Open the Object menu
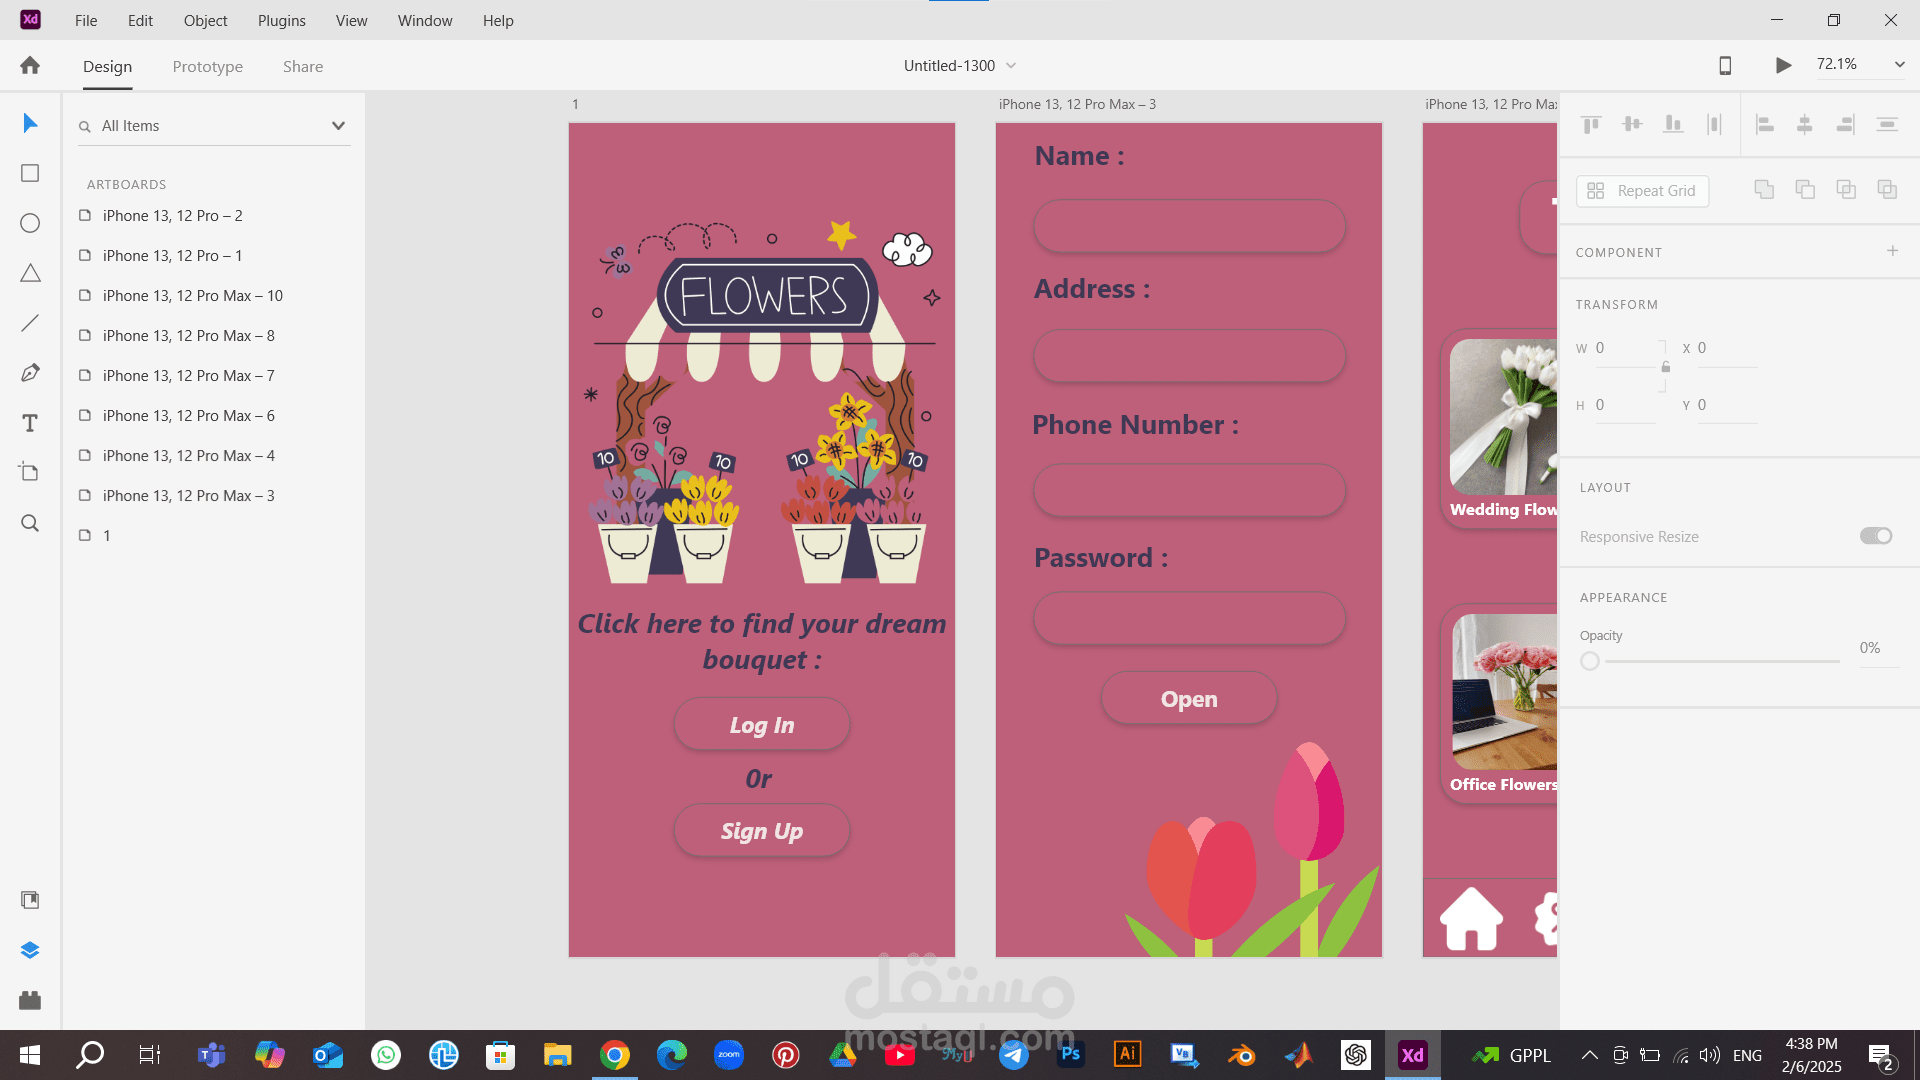 [x=205, y=20]
